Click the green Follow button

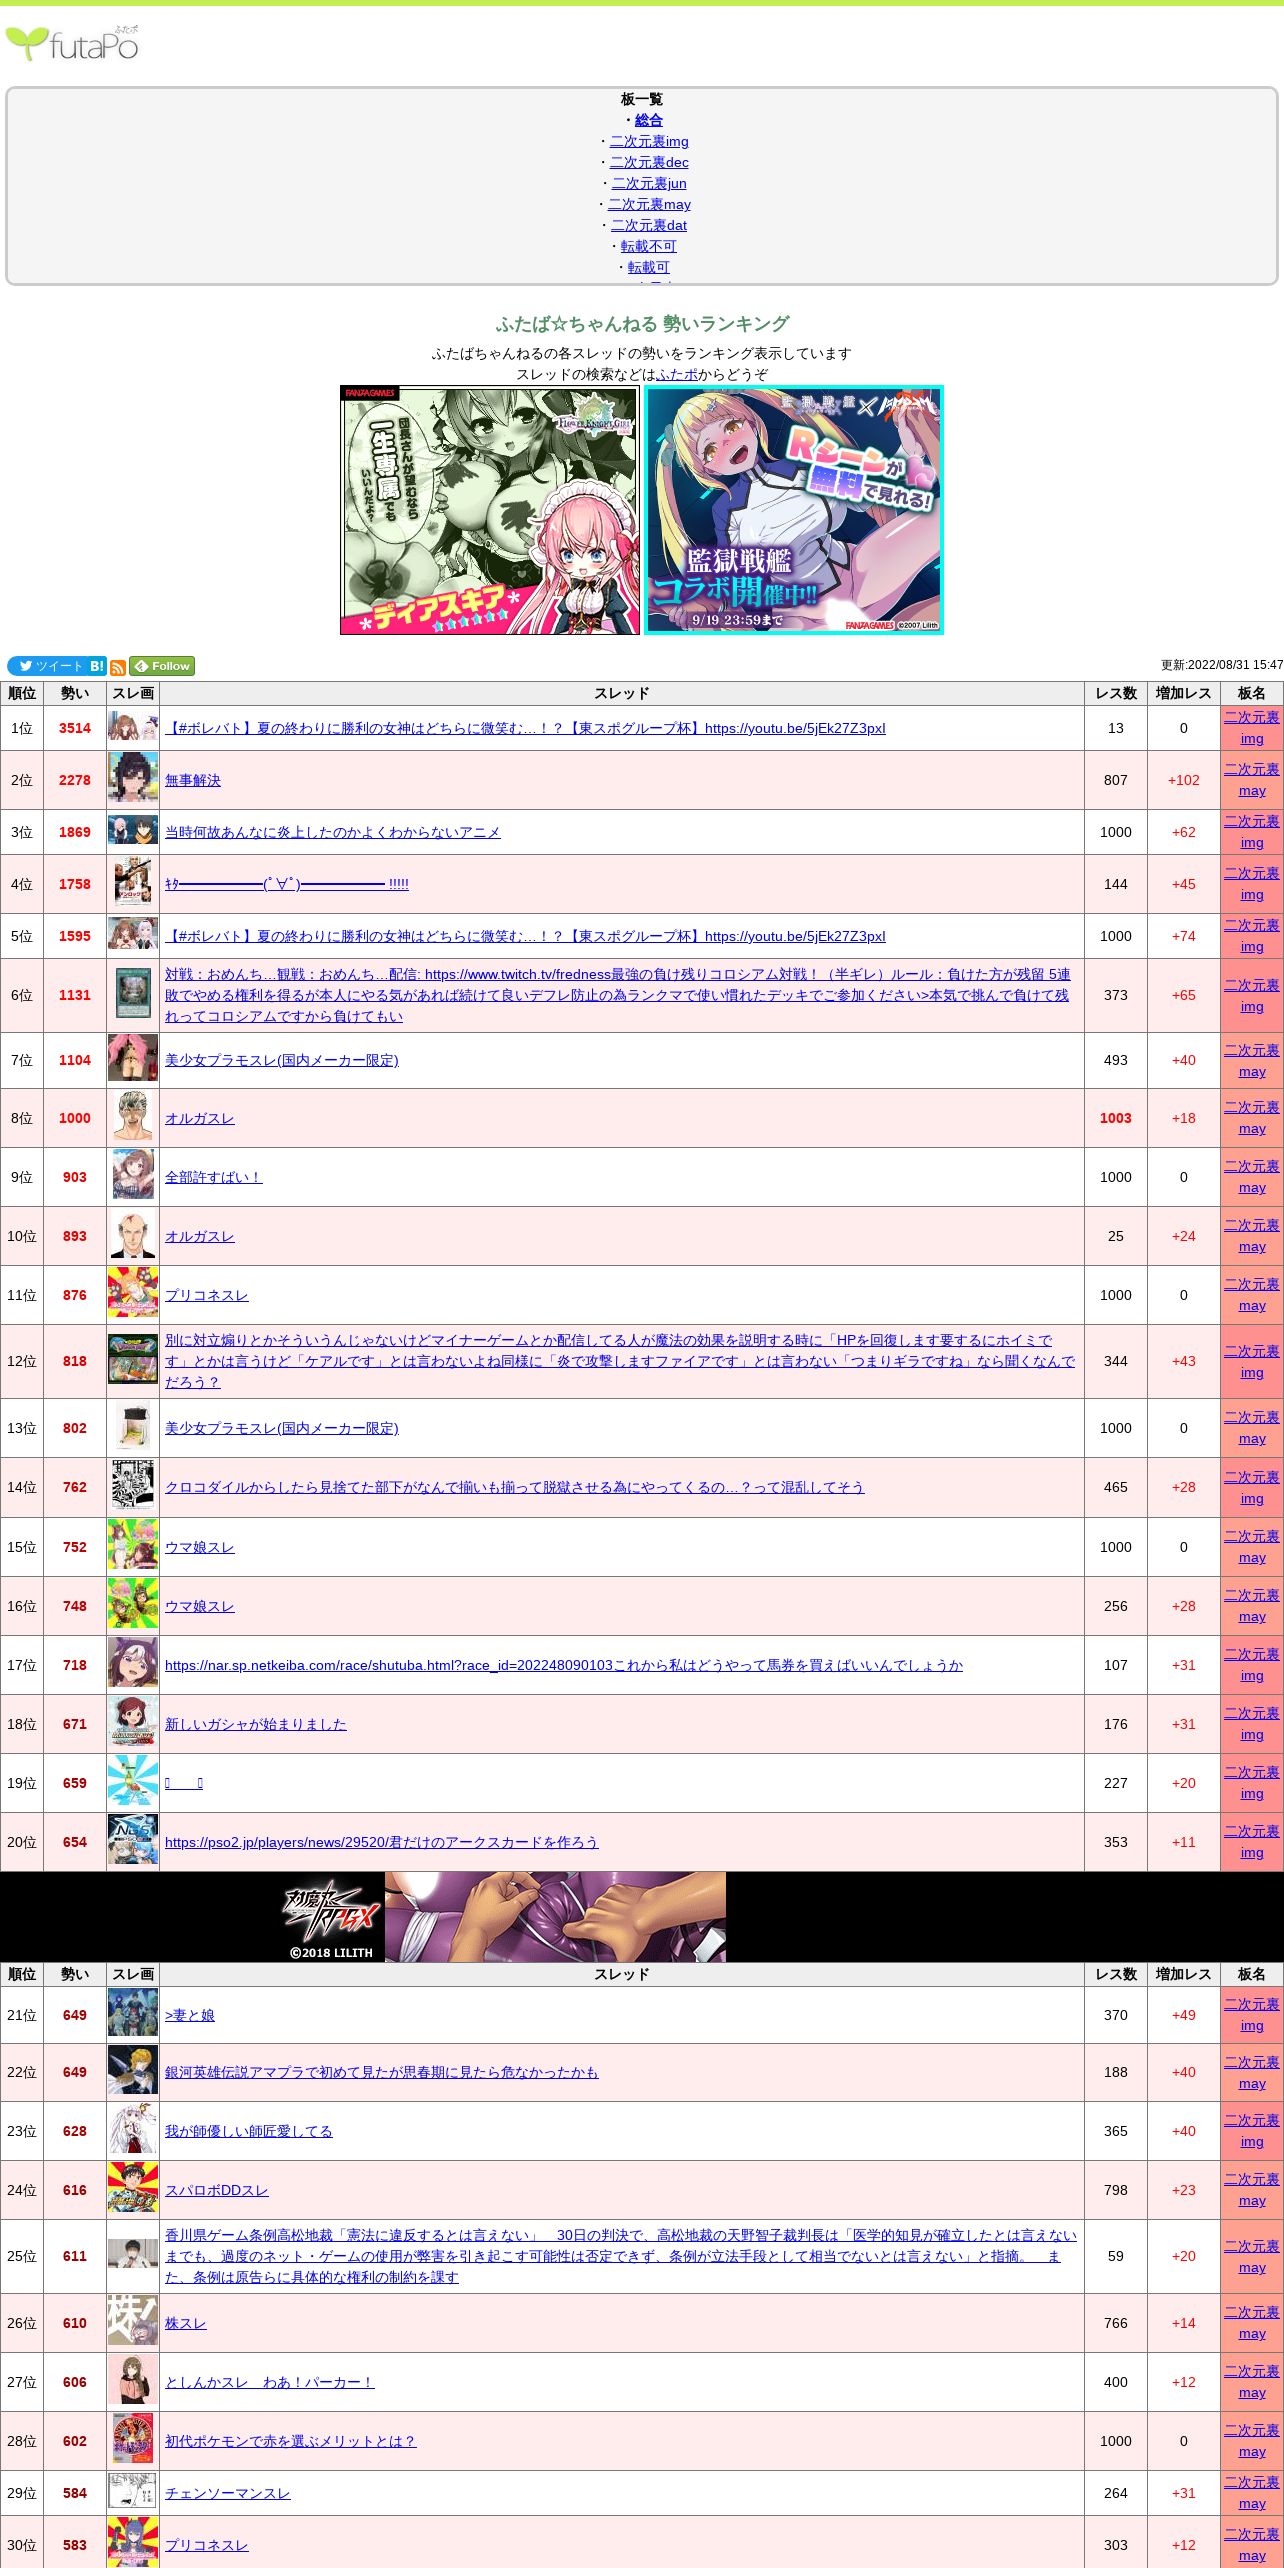[x=162, y=666]
